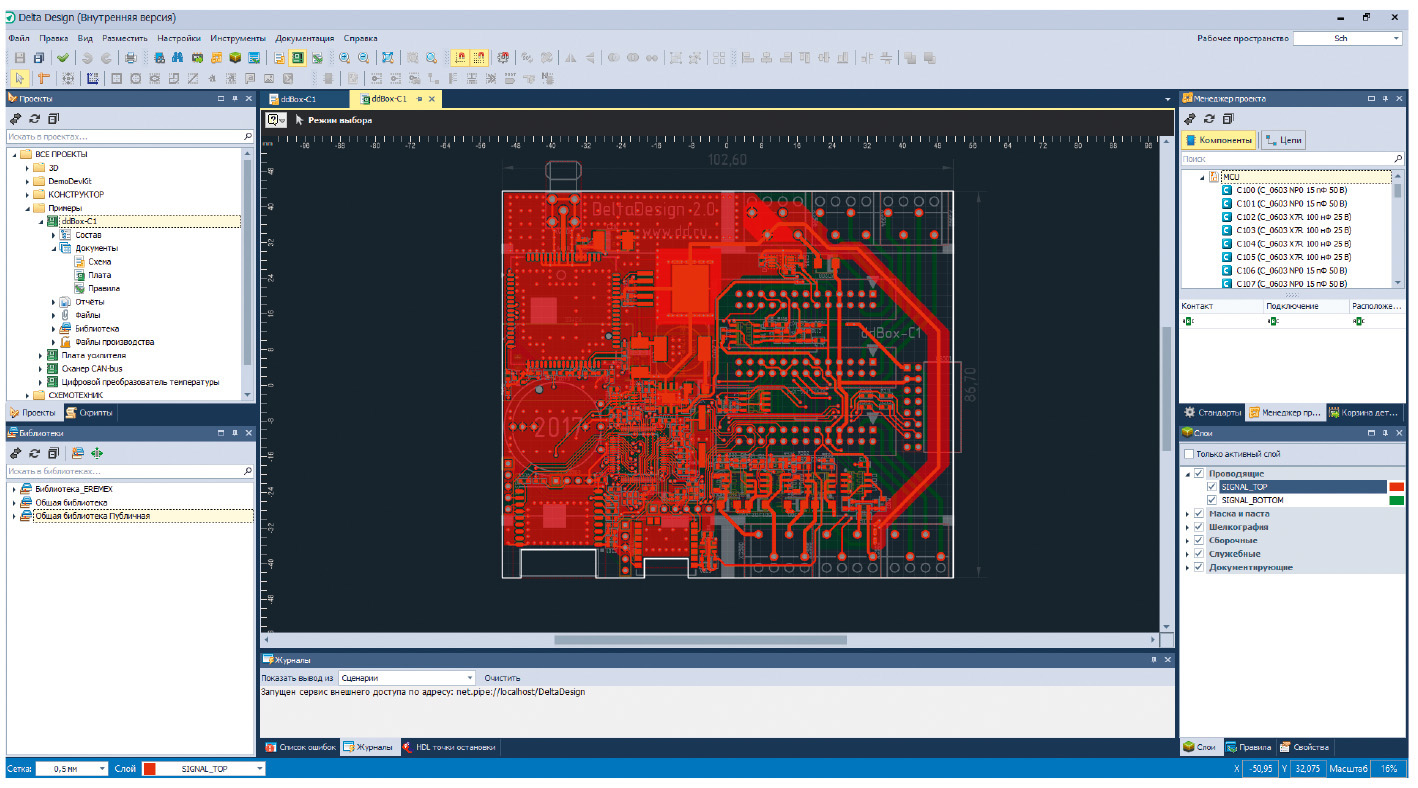Viewport: 1418px width, 788px height.
Task: Click the Print icon in the toolbar
Action: pos(131,58)
